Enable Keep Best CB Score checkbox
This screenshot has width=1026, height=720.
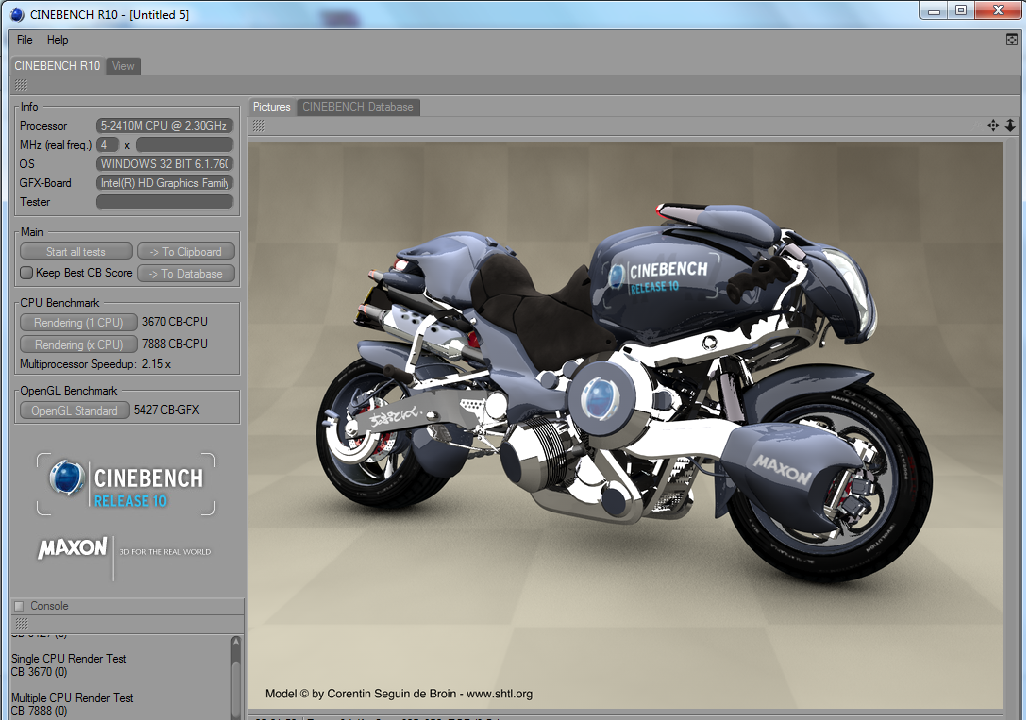(27, 273)
